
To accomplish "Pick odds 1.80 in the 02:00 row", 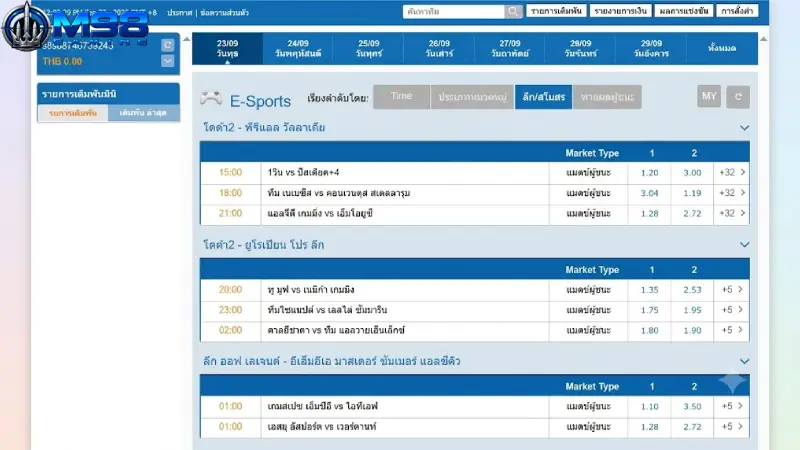I will (649, 330).
